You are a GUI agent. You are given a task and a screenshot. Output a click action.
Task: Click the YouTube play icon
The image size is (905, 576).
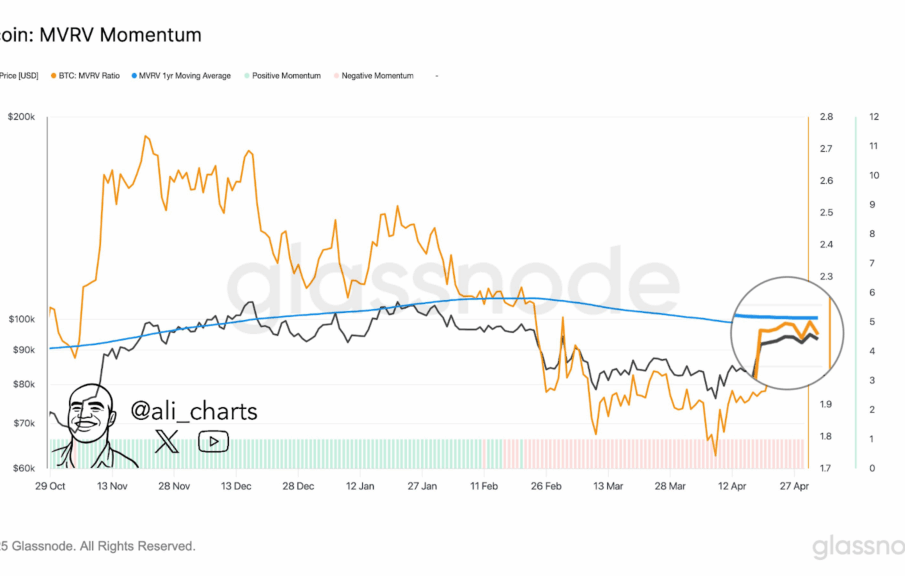(x=213, y=441)
